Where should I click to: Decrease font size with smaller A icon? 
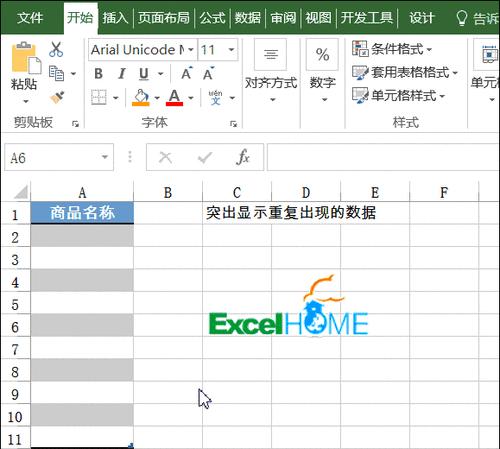(x=209, y=74)
